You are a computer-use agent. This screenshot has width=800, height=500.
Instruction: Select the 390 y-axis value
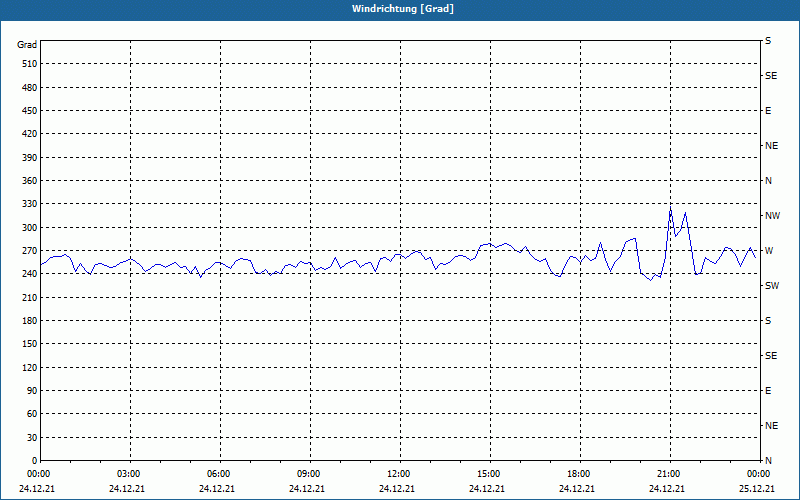click(30, 158)
